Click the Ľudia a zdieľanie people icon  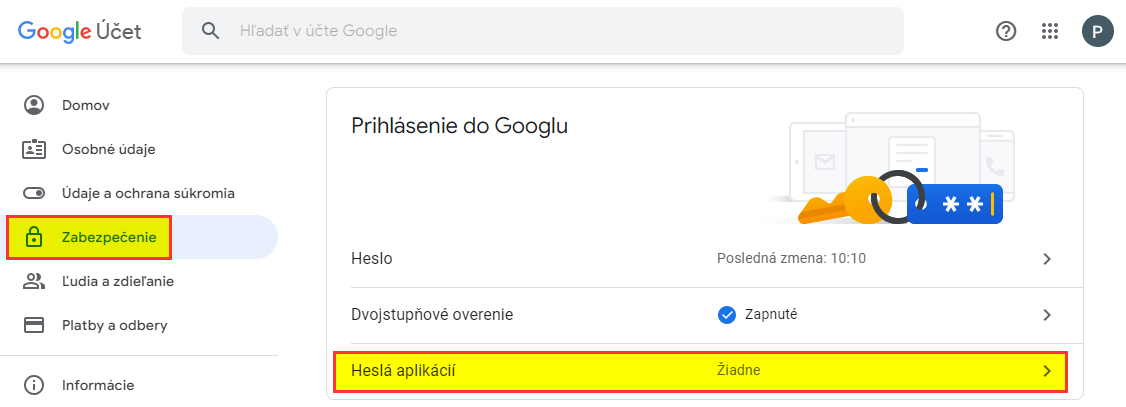[x=34, y=281]
